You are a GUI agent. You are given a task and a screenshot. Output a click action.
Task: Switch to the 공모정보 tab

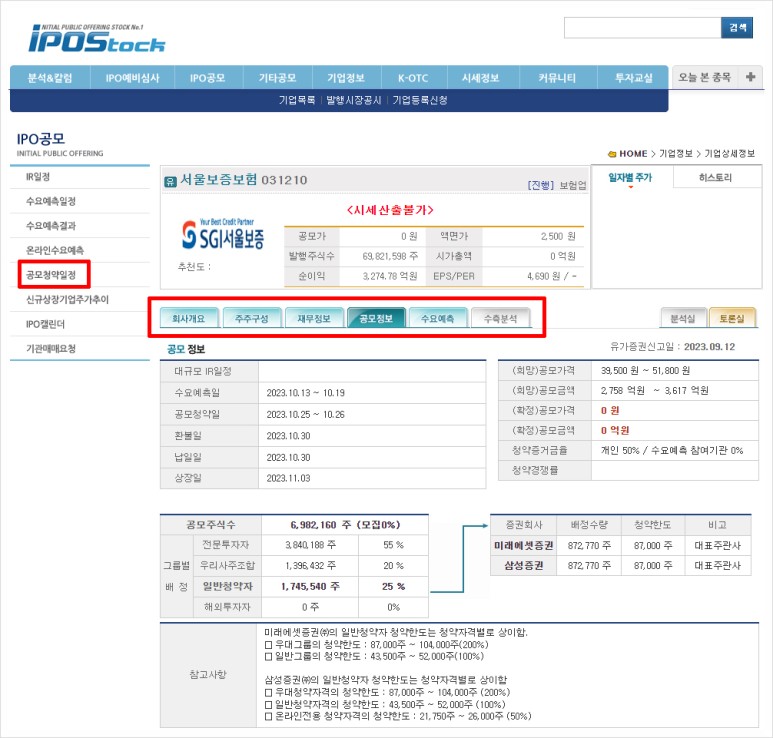376,318
